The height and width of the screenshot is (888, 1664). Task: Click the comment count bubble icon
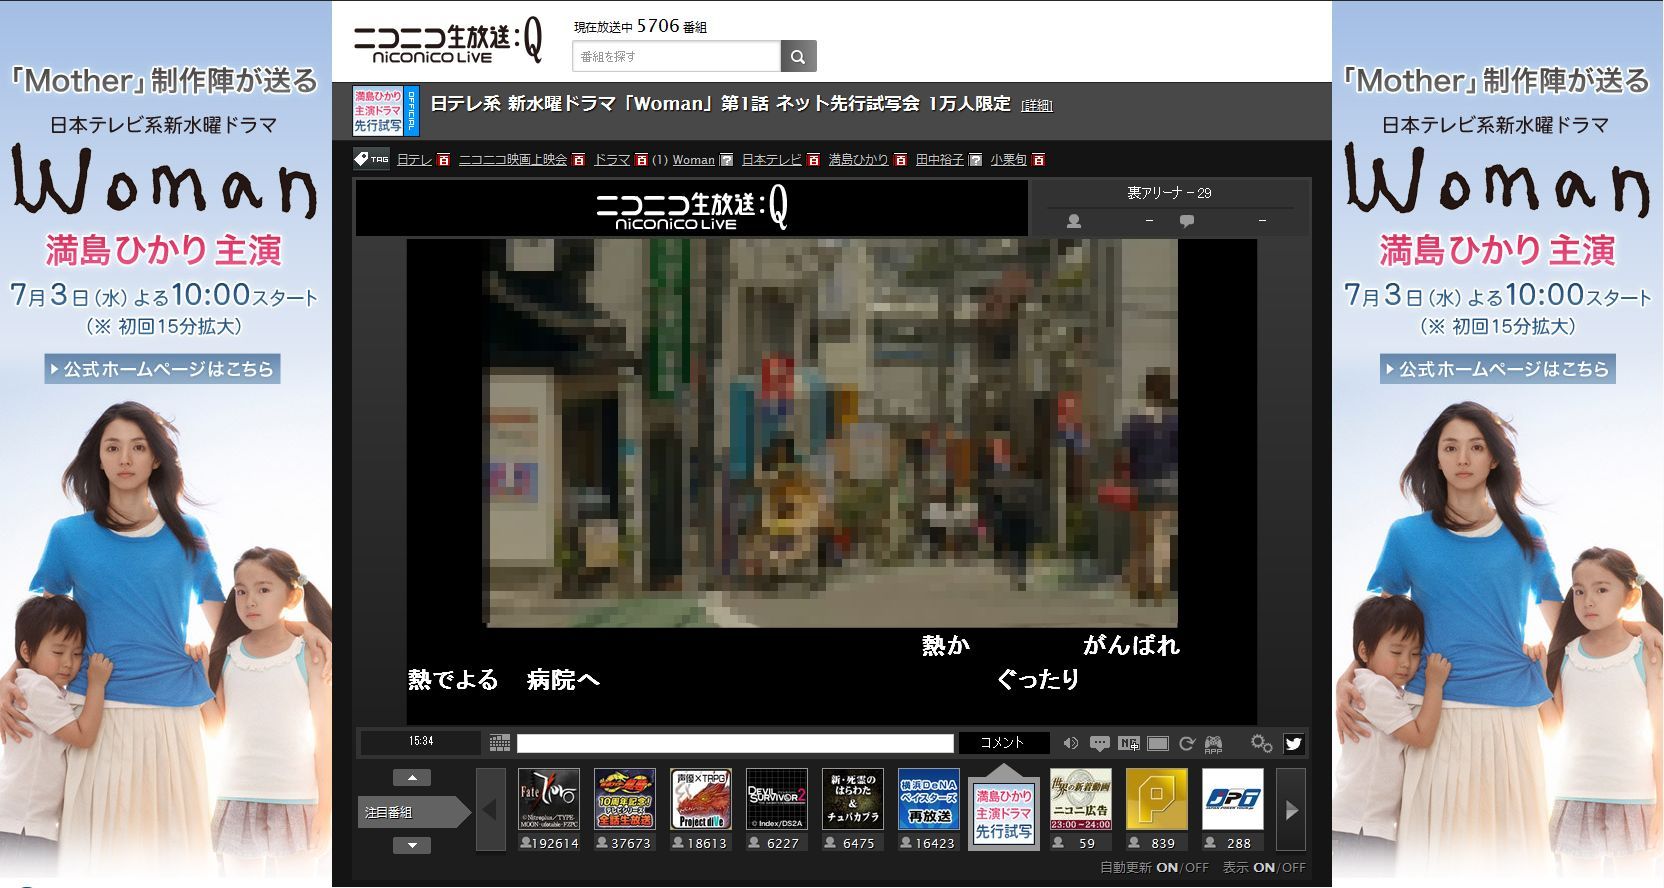pos(1187,221)
